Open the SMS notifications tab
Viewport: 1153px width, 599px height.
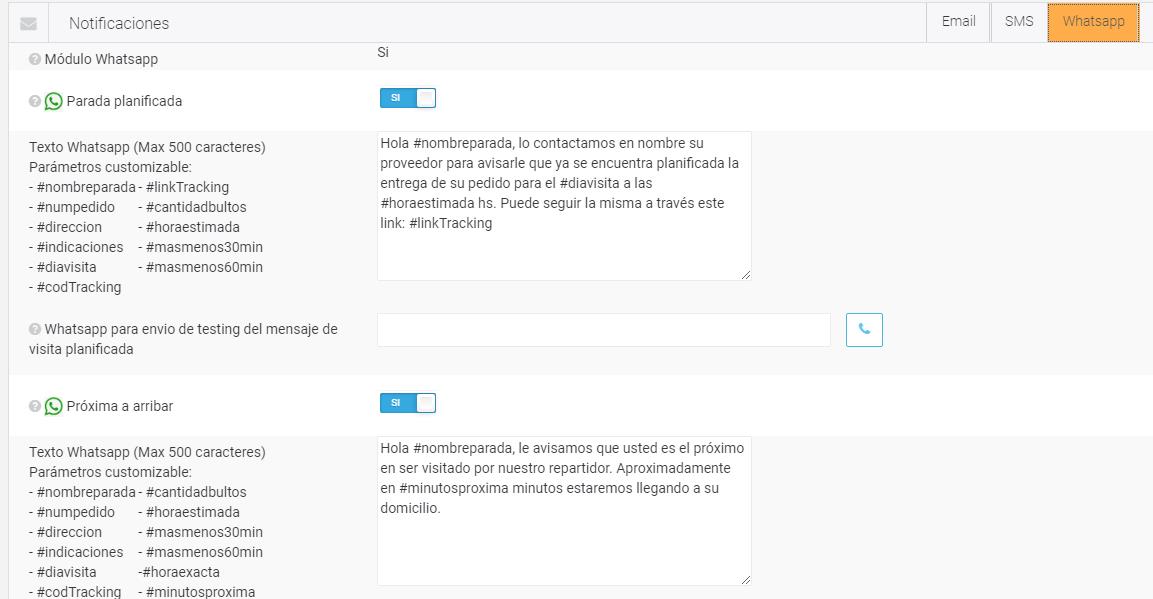click(x=1018, y=22)
